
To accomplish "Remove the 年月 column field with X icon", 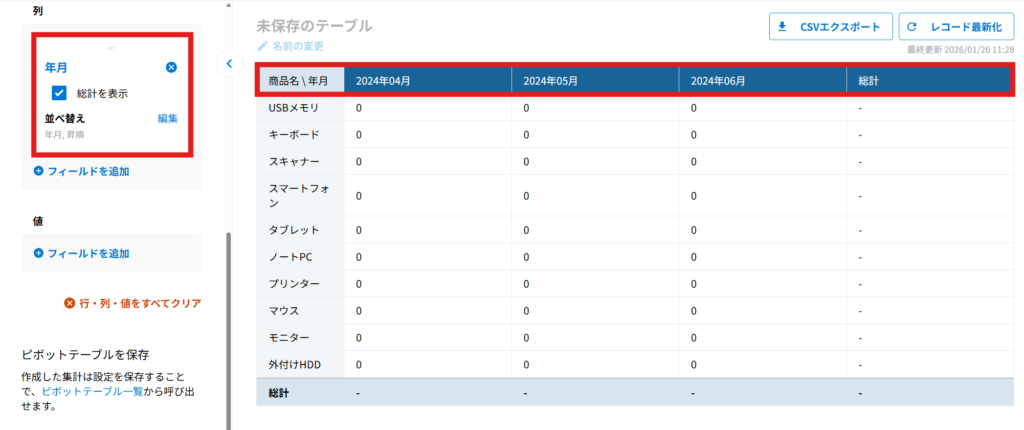I will pyautogui.click(x=171, y=67).
